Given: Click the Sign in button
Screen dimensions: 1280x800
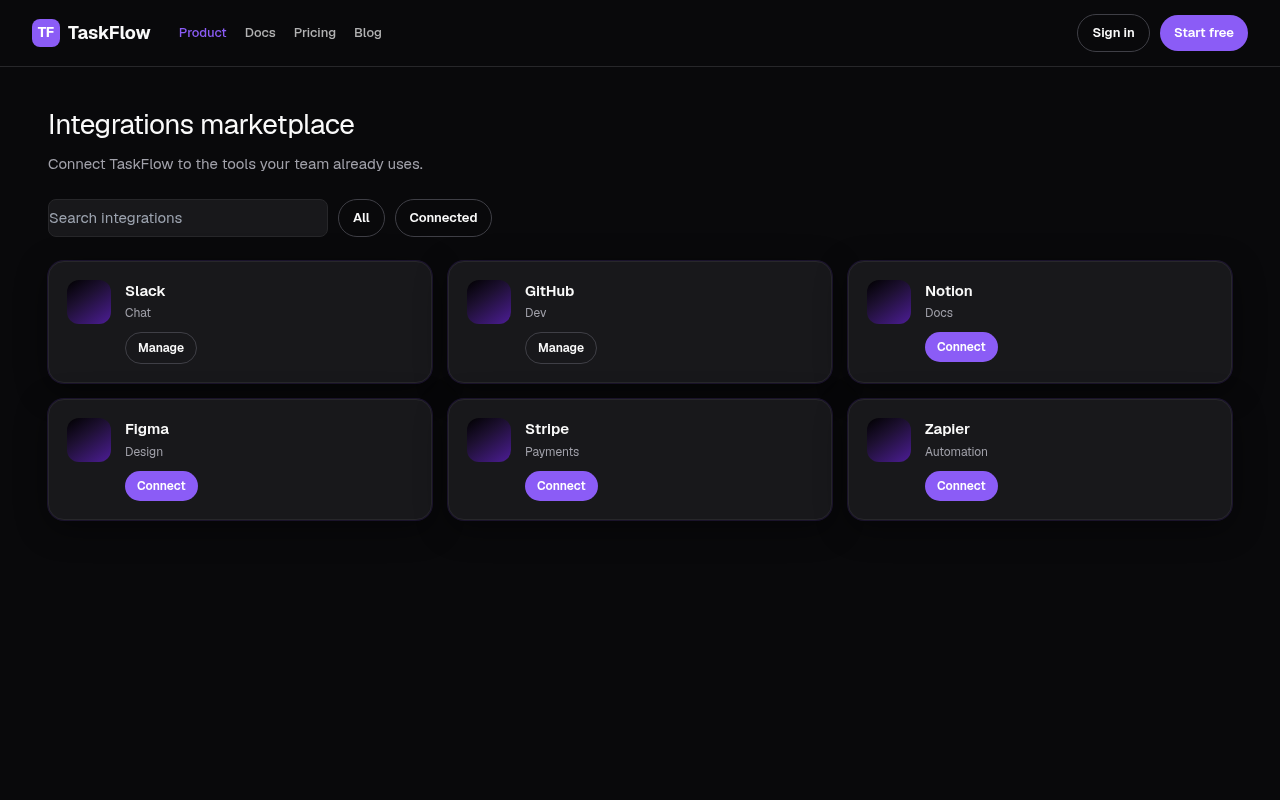Looking at the screenshot, I should coord(1113,33).
